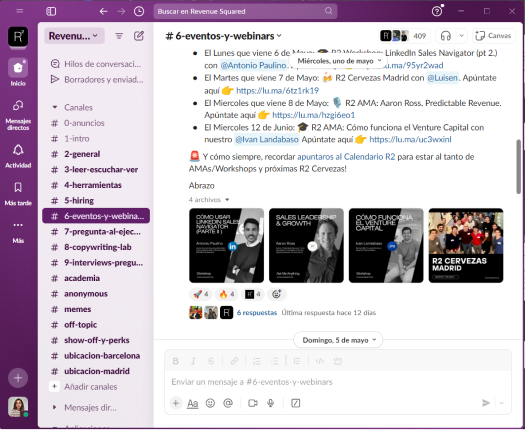The image size is (525, 430).
Task: Collapse the 4 archivos attachments
Action: tap(209, 200)
